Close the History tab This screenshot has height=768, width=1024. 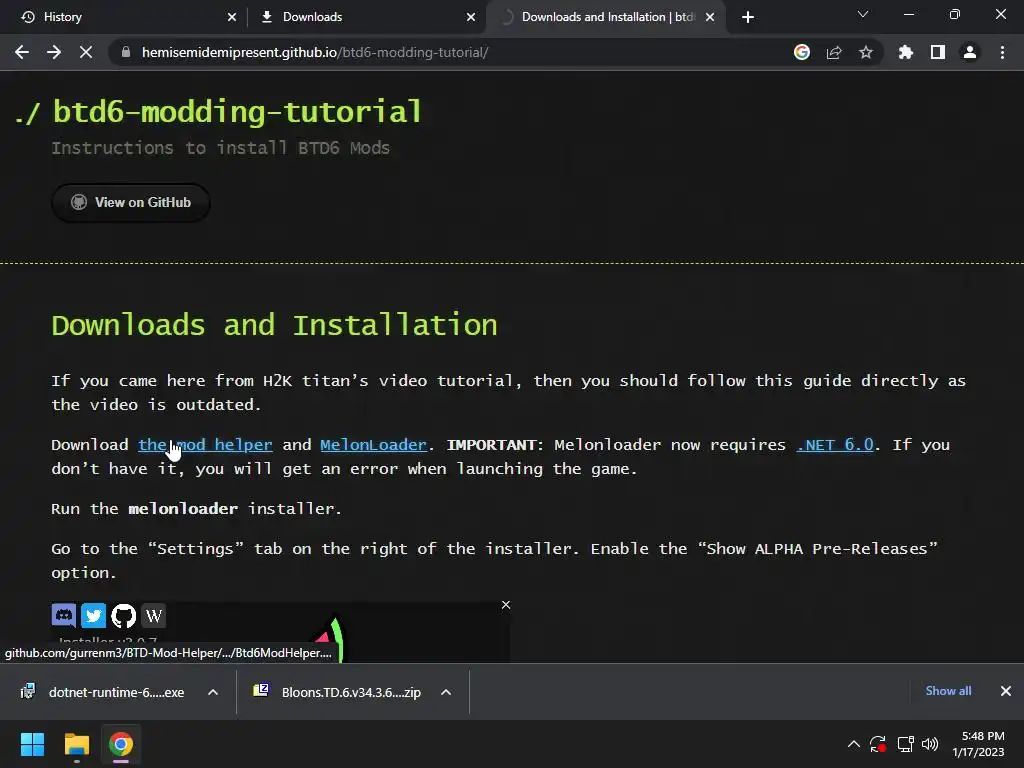tap(232, 17)
